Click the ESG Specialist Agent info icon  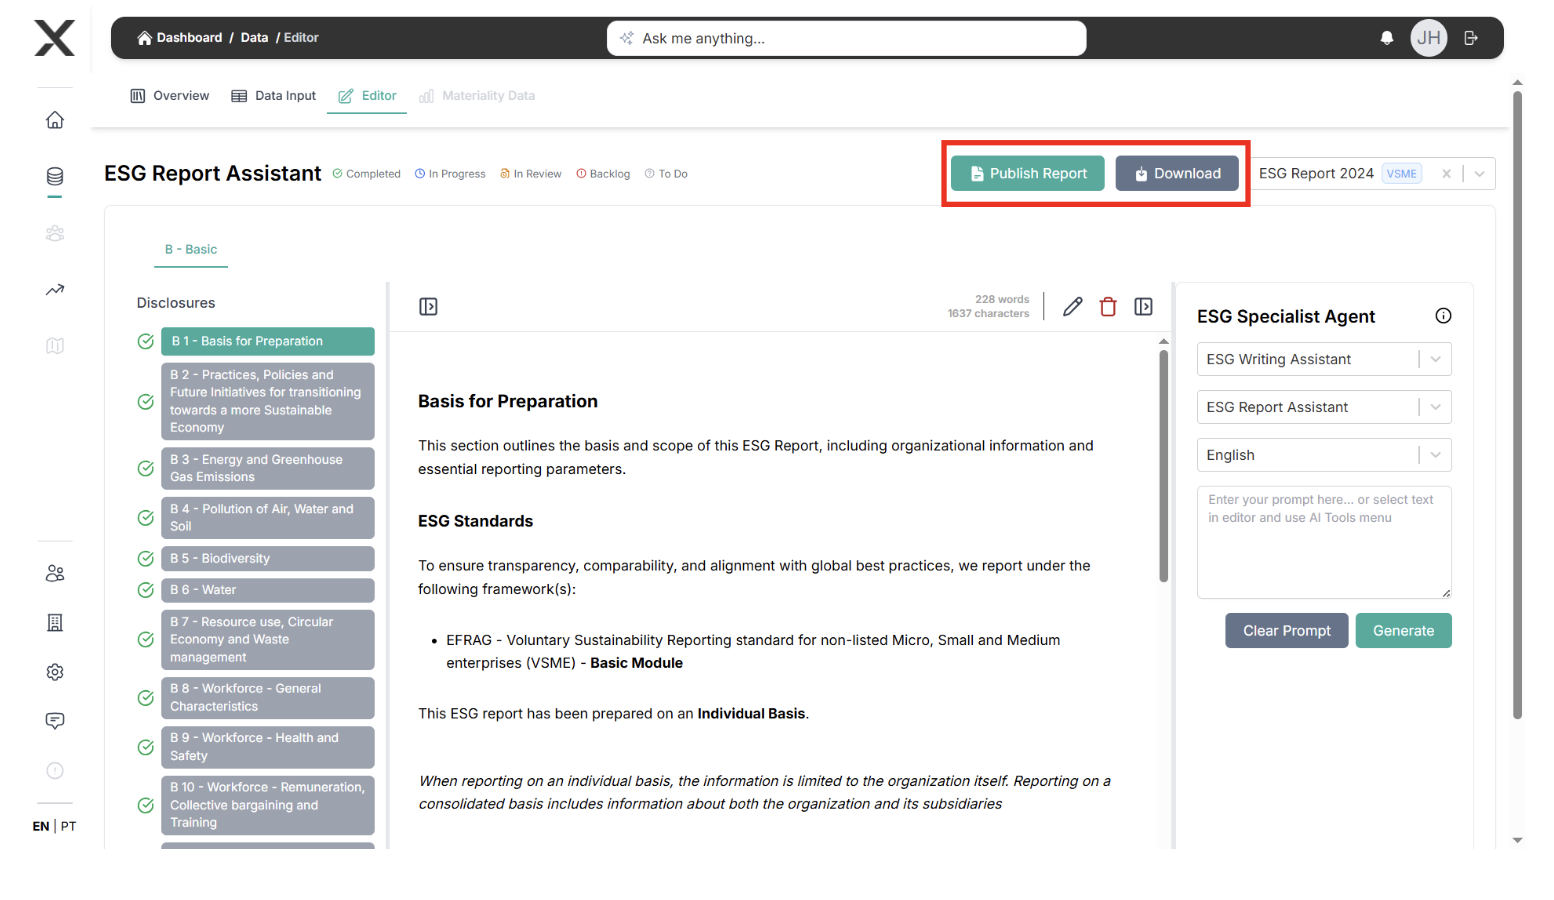coord(1443,316)
